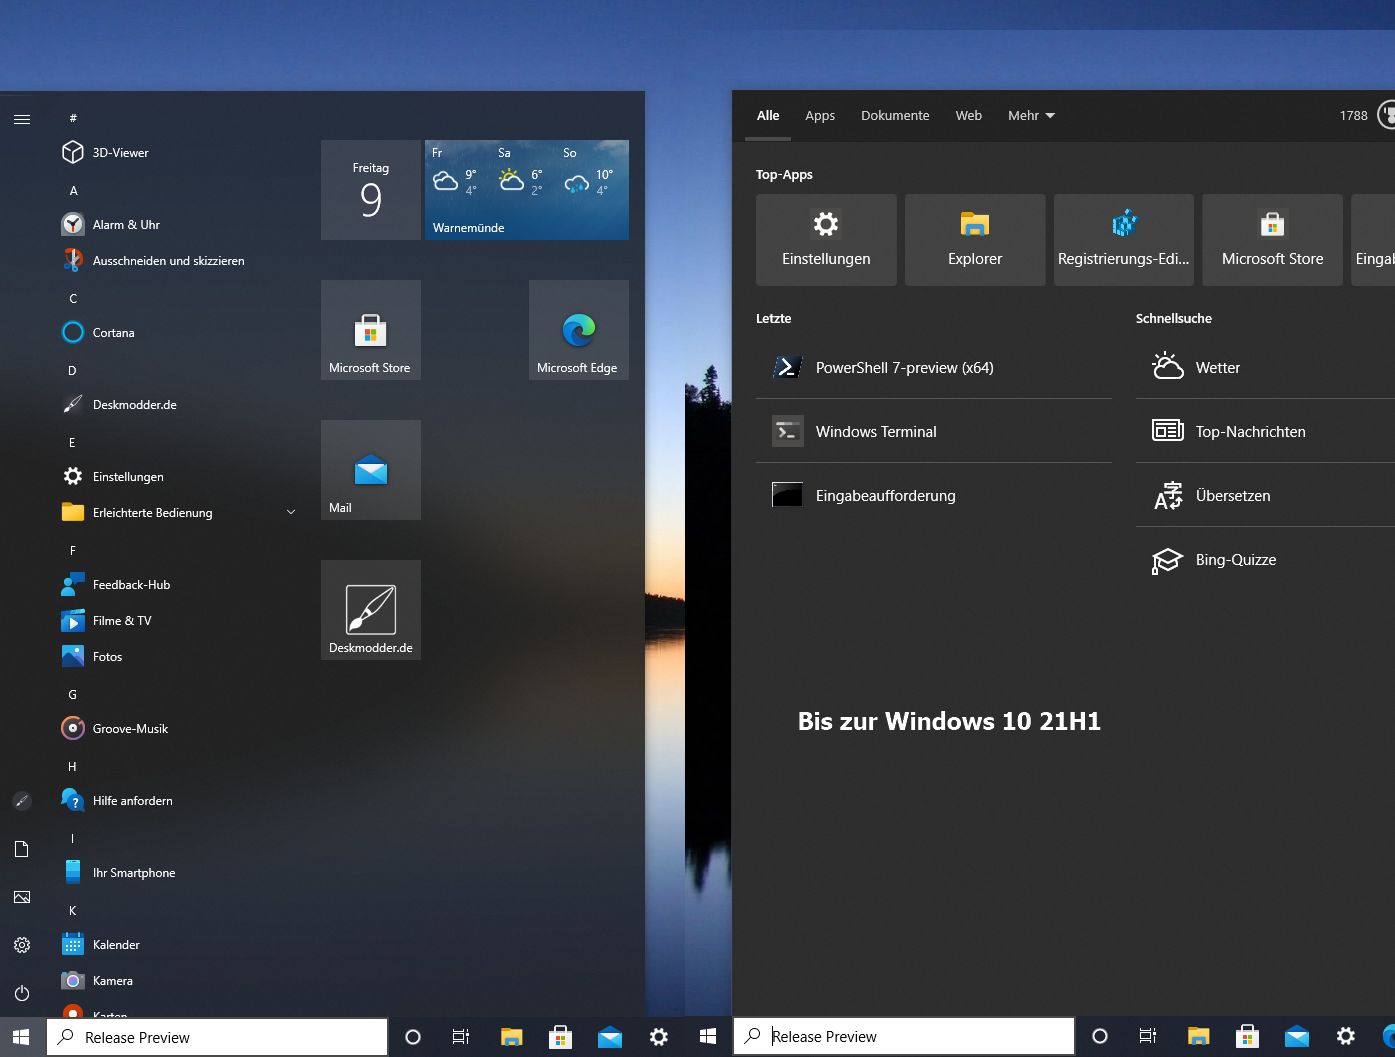
Task: Switch to the Web search tab
Action: click(968, 115)
